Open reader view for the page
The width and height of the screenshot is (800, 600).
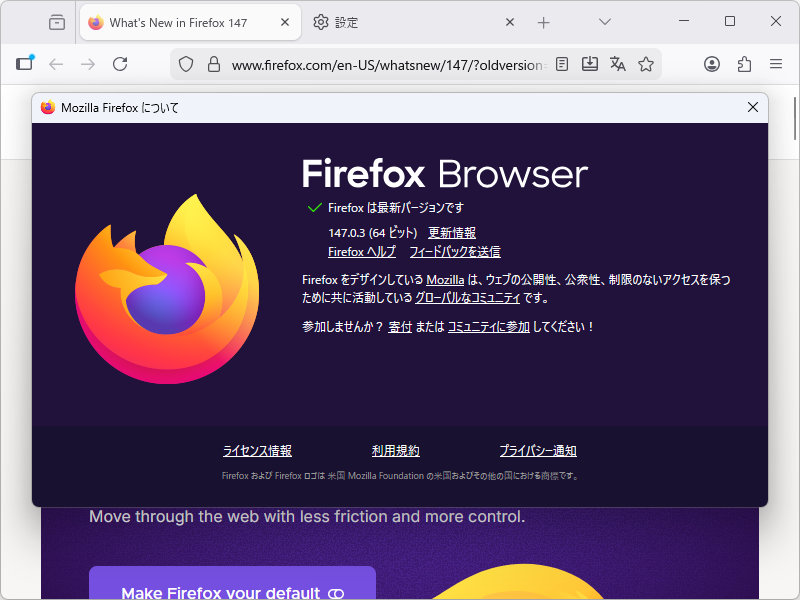(x=561, y=63)
